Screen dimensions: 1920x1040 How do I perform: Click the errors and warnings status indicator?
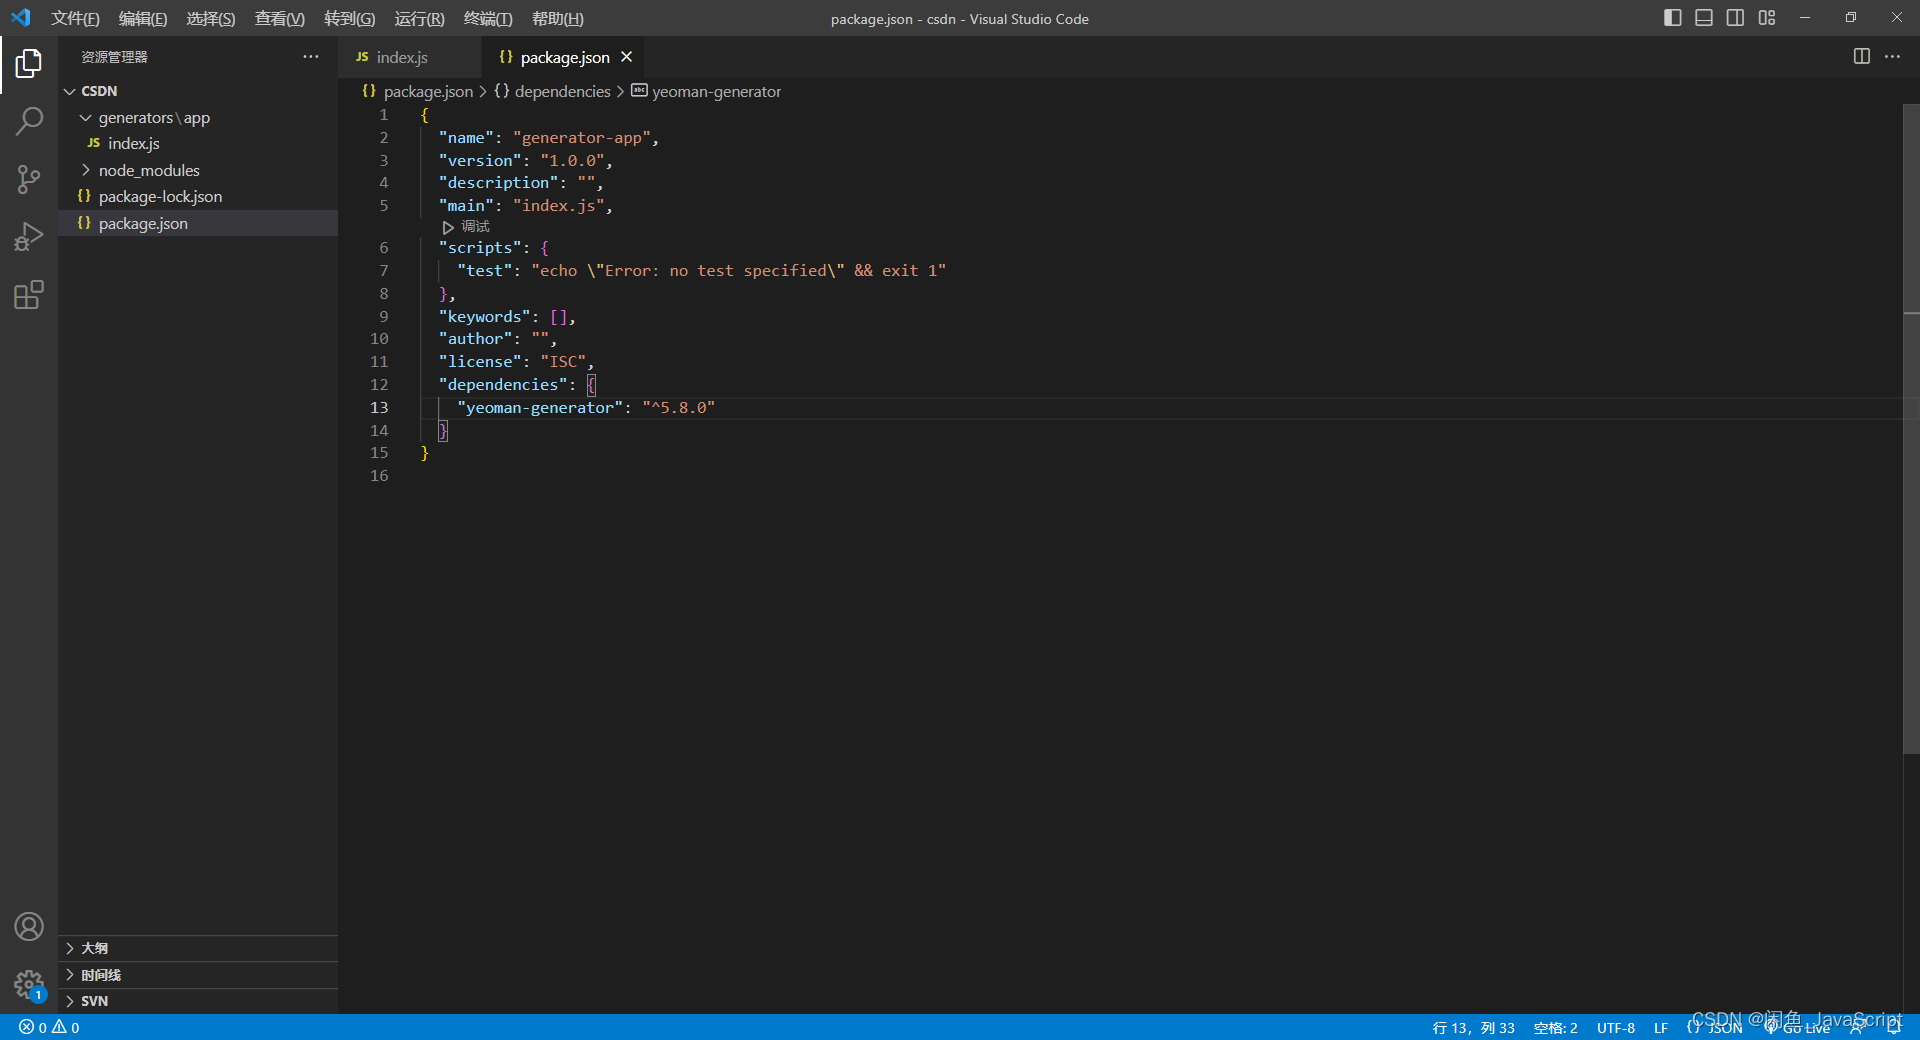pyautogui.click(x=49, y=1027)
